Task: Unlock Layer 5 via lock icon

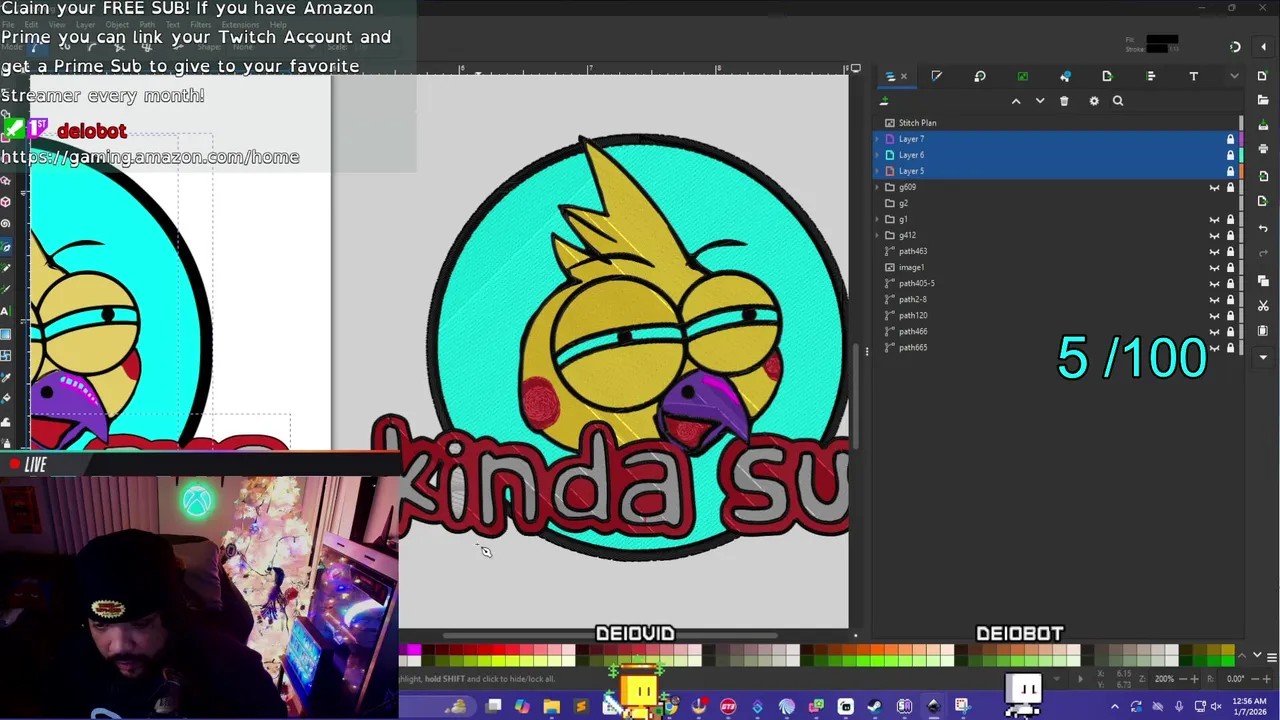Action: (x=1230, y=171)
